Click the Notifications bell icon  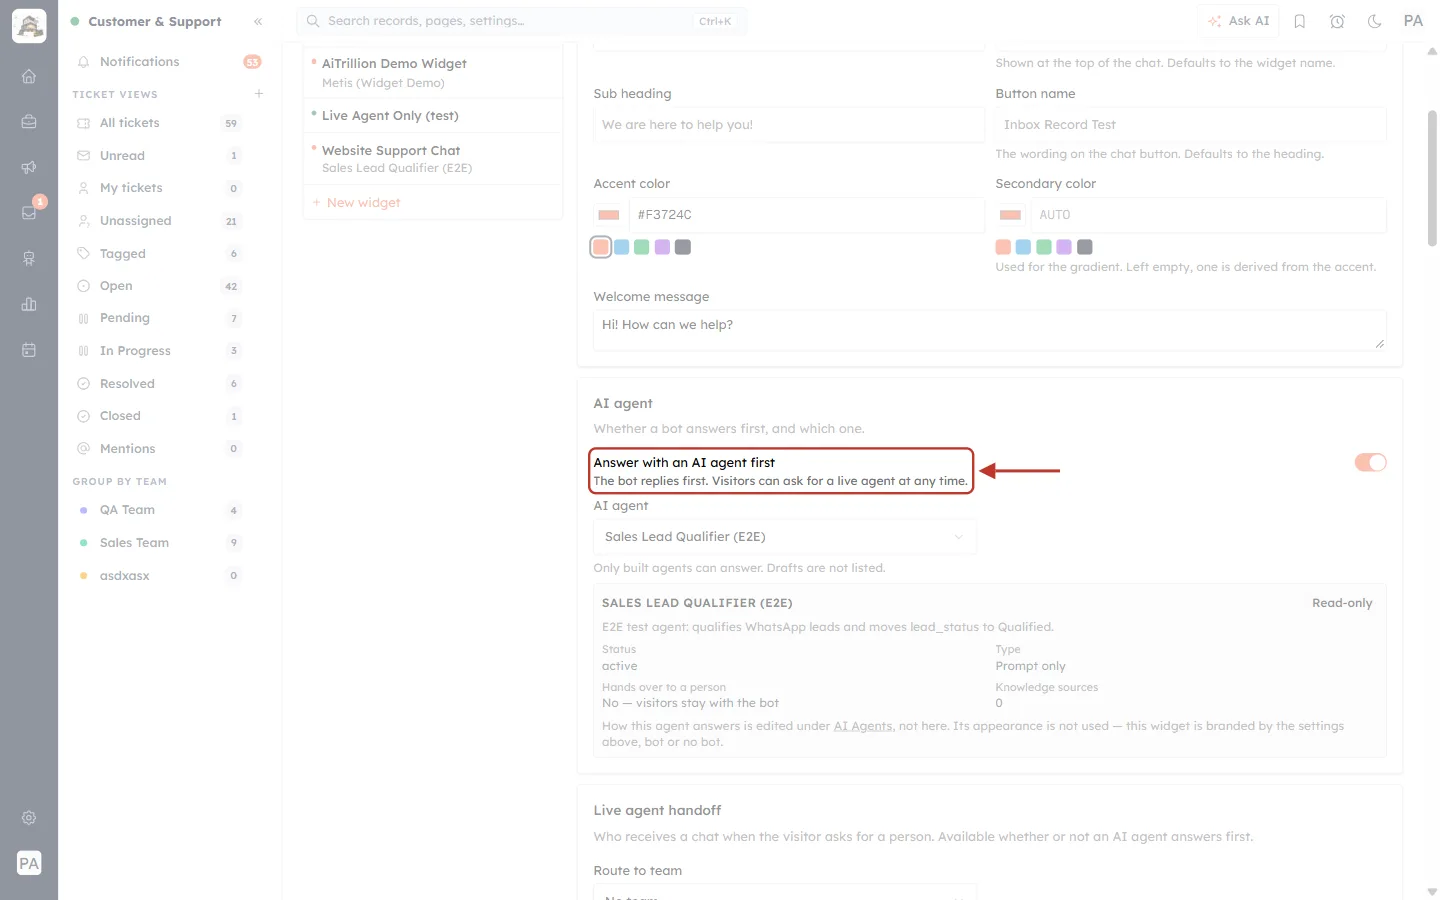click(x=84, y=62)
